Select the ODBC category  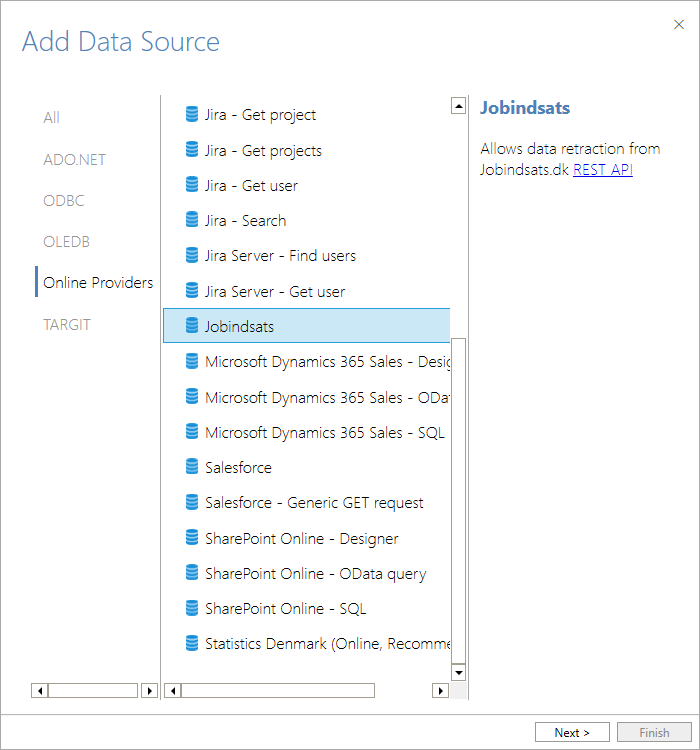64,200
